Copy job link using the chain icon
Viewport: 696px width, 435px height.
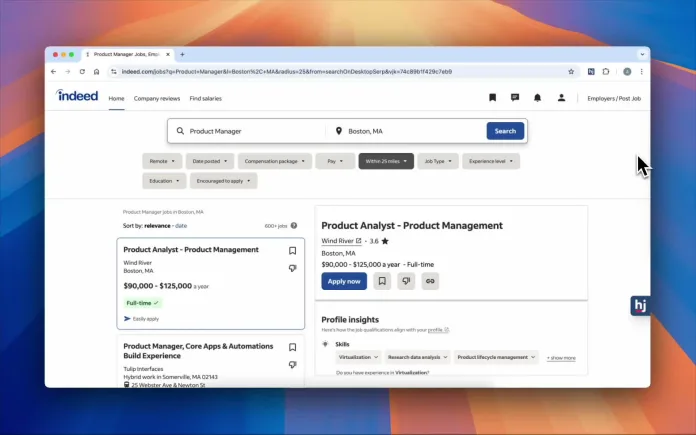pyautogui.click(x=430, y=281)
